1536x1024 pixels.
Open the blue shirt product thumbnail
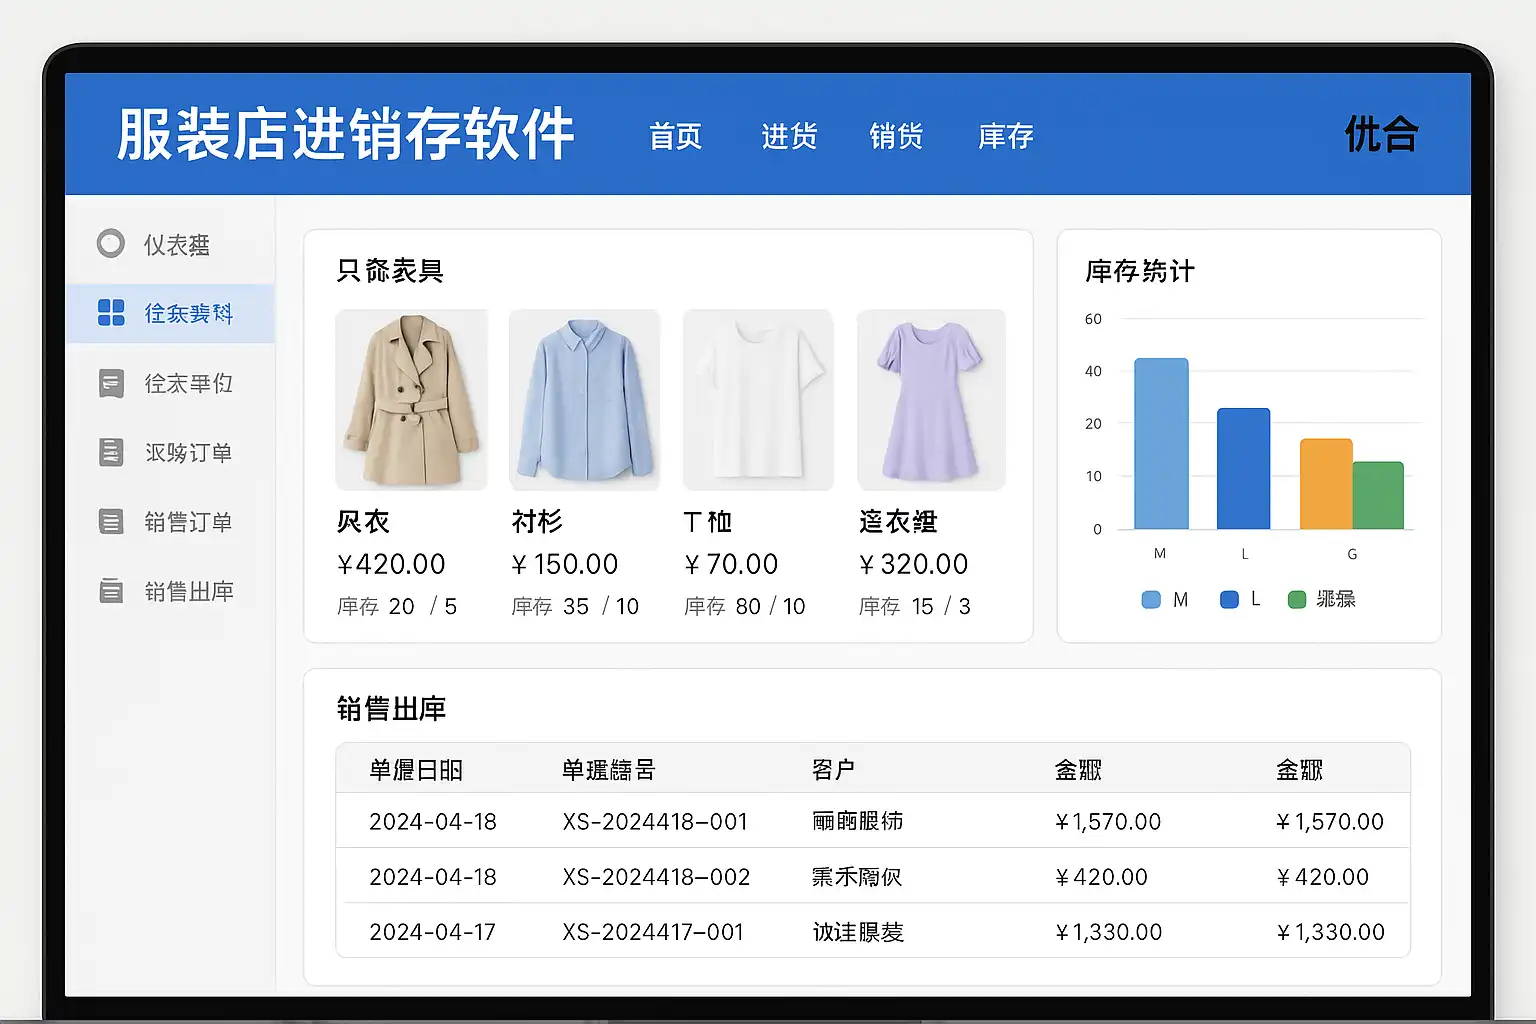click(585, 400)
